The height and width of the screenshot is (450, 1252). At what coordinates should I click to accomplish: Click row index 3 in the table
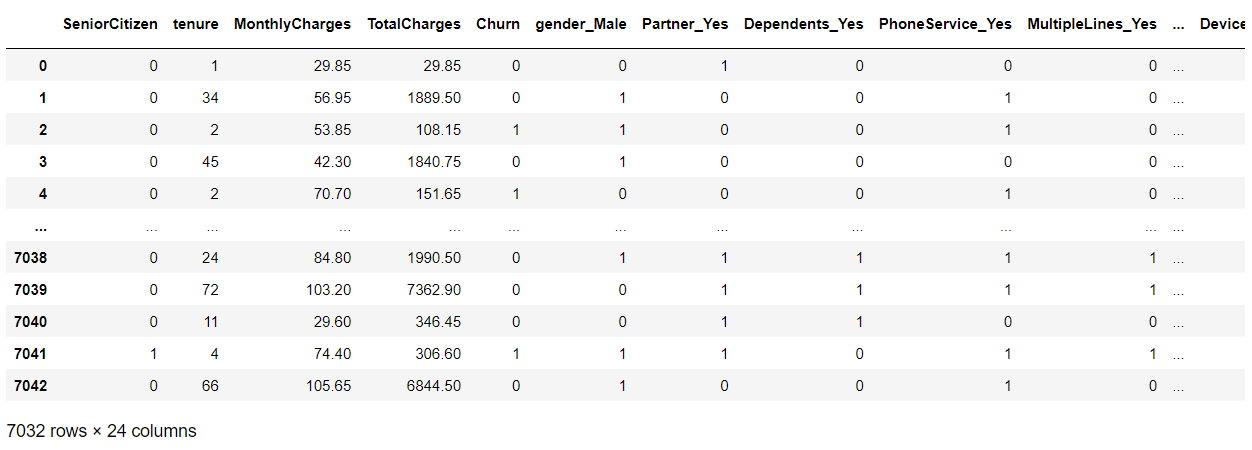pyautogui.click(x=42, y=162)
